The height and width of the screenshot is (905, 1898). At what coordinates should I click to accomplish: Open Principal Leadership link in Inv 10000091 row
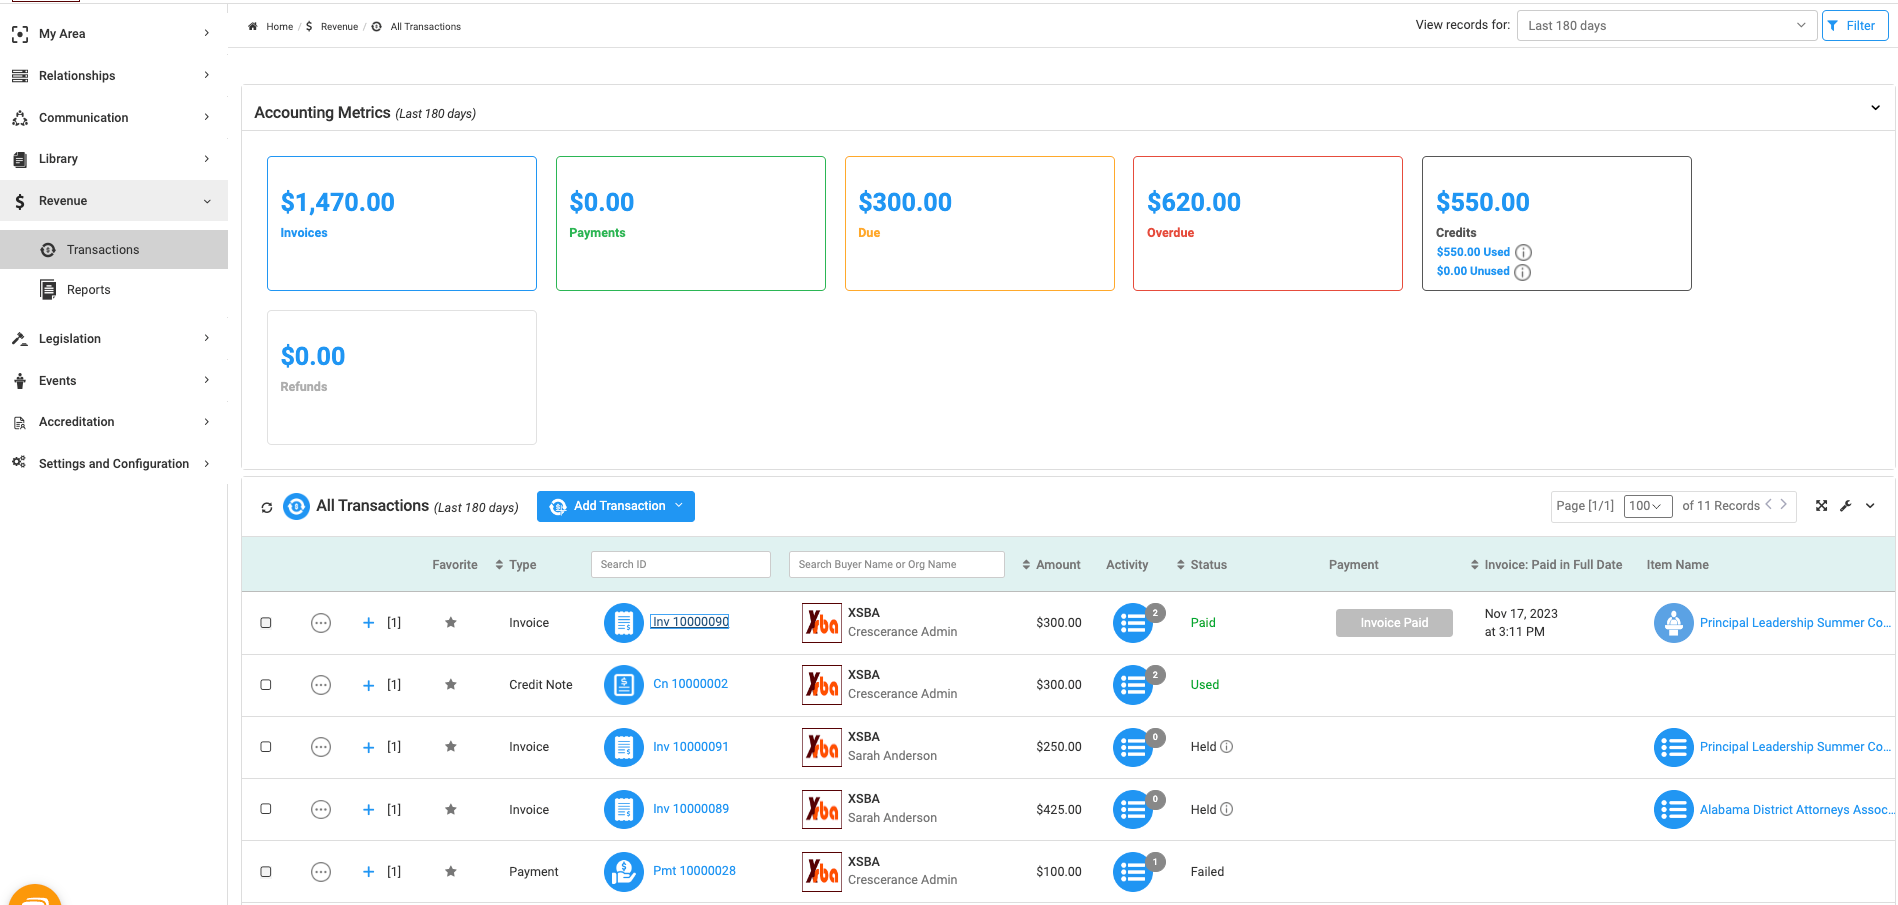[x=1795, y=747]
